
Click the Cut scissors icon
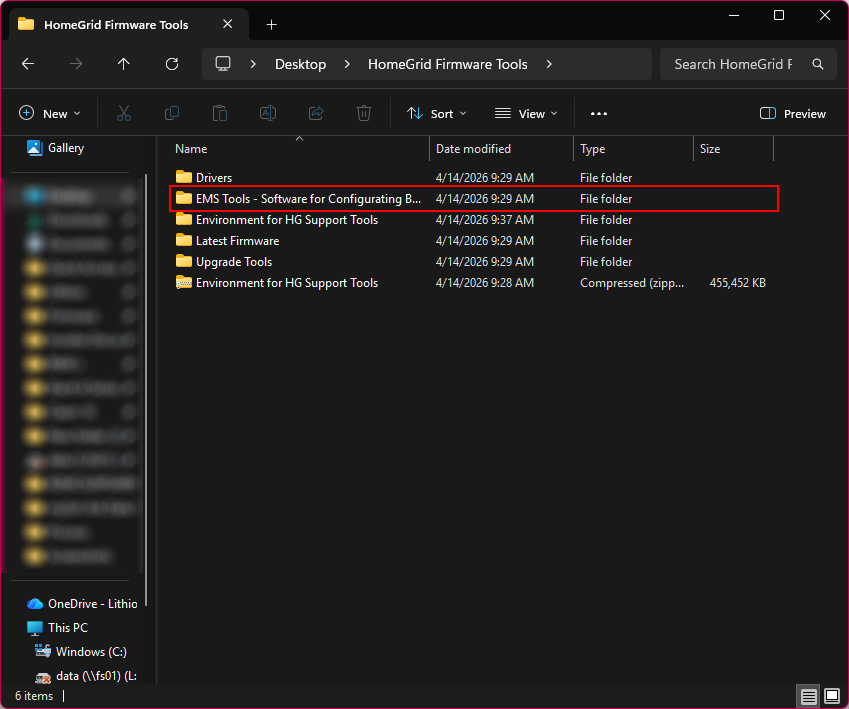[x=123, y=114]
